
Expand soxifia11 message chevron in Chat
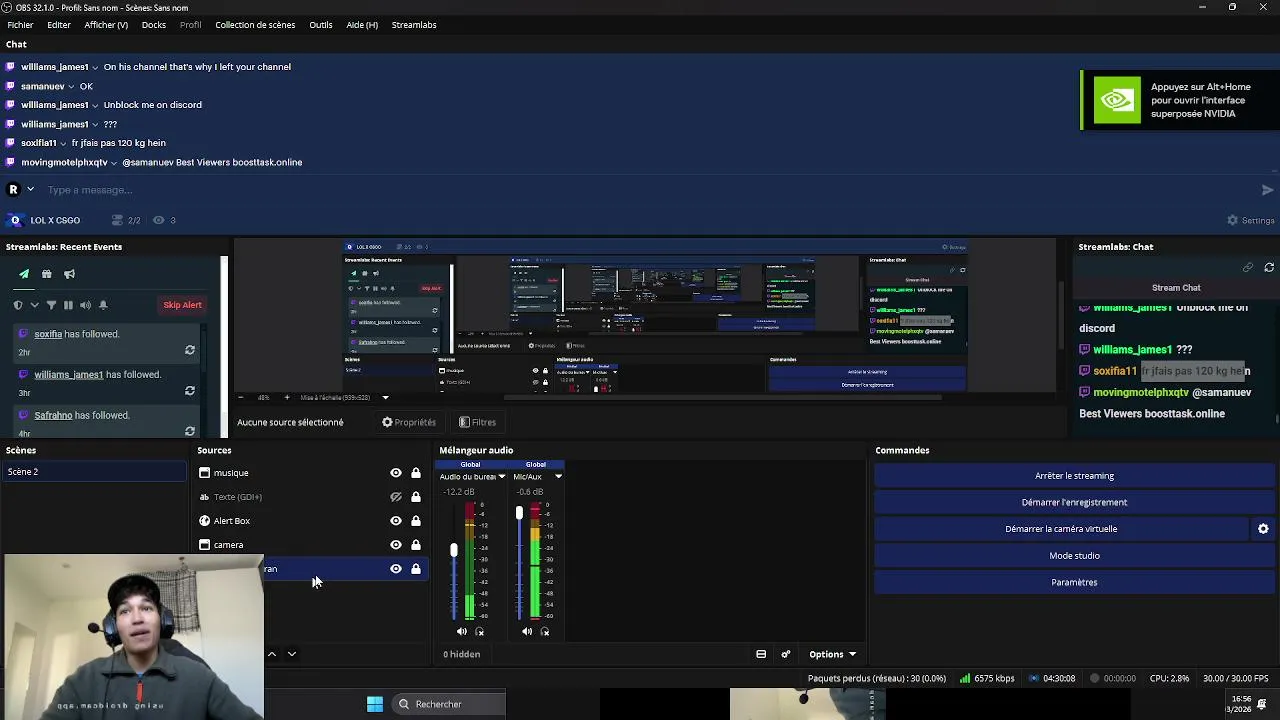point(64,143)
